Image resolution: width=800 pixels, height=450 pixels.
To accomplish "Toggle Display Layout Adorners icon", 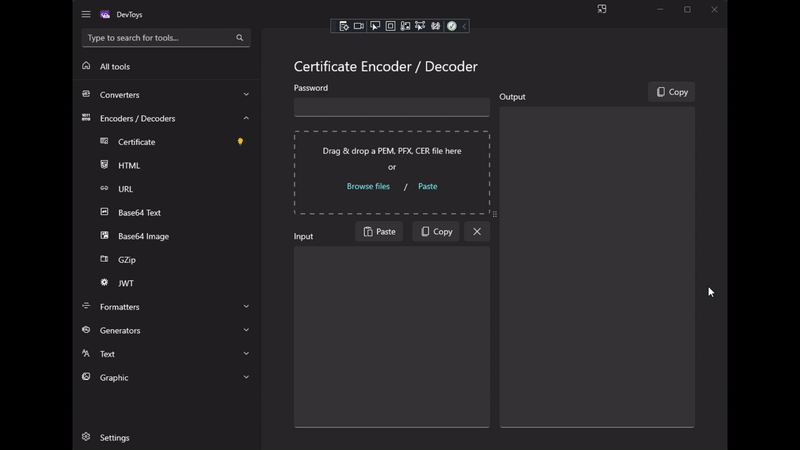I will pyautogui.click(x=390, y=26).
